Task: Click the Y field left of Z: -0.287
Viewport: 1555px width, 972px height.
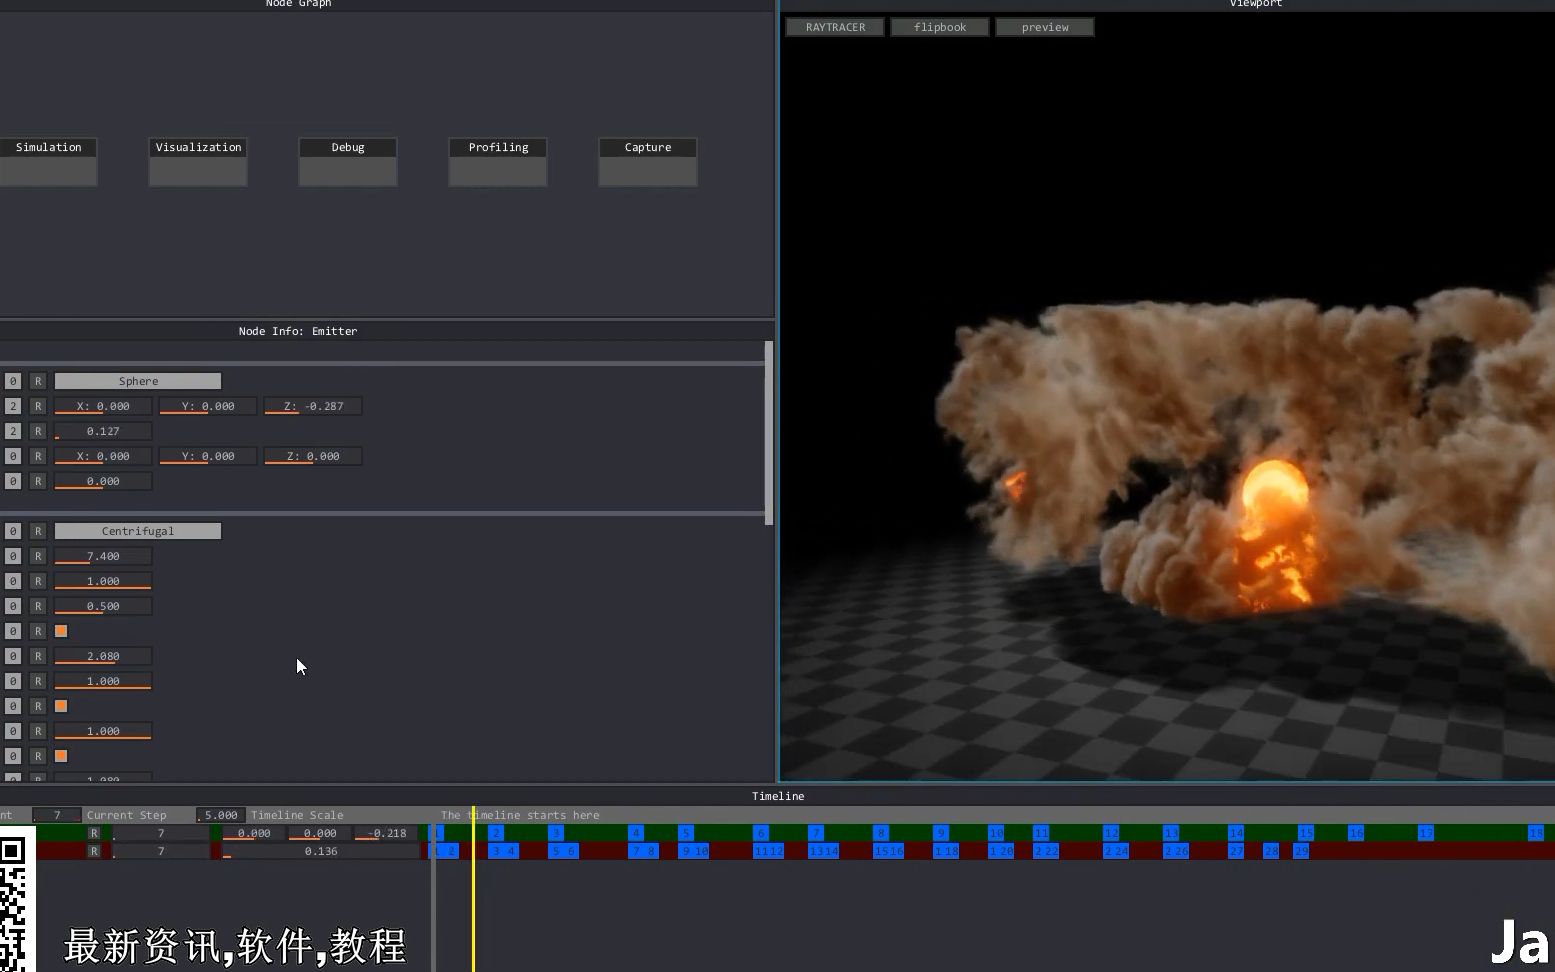Action: point(208,406)
